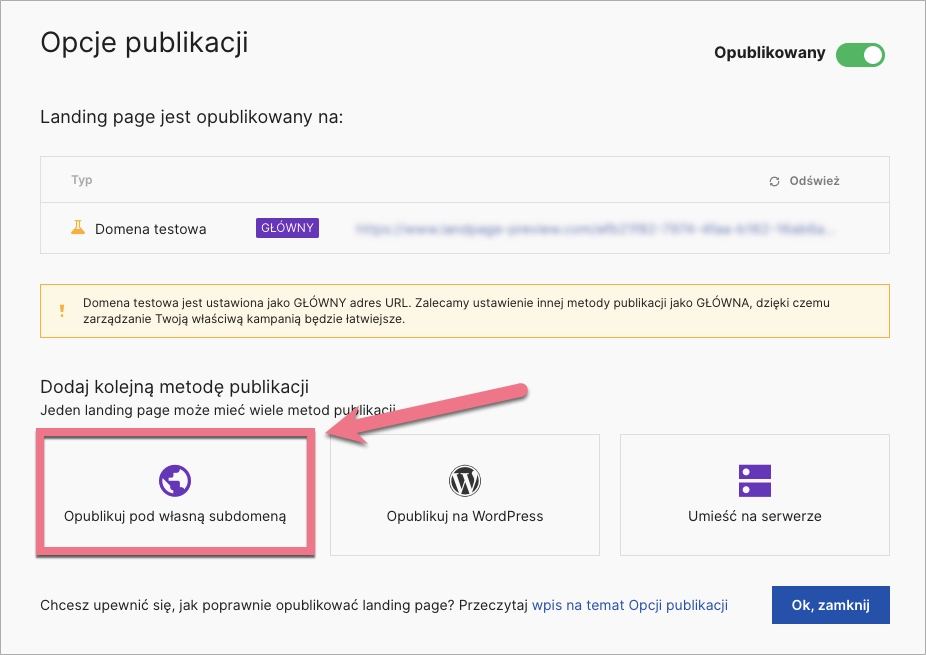Choose Umieść na serwerze option
This screenshot has height=655, width=926.
pos(755,516)
